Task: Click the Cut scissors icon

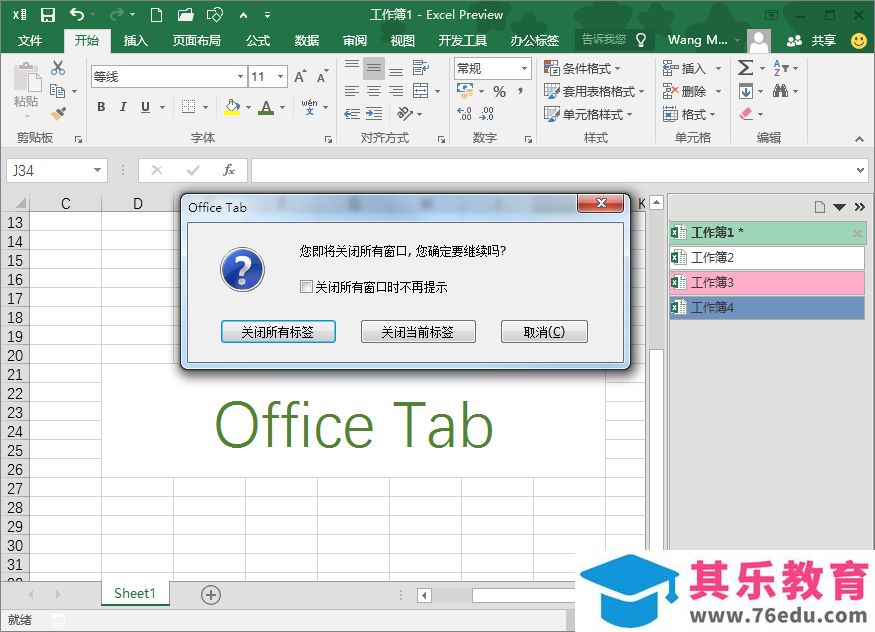Action: coord(57,68)
